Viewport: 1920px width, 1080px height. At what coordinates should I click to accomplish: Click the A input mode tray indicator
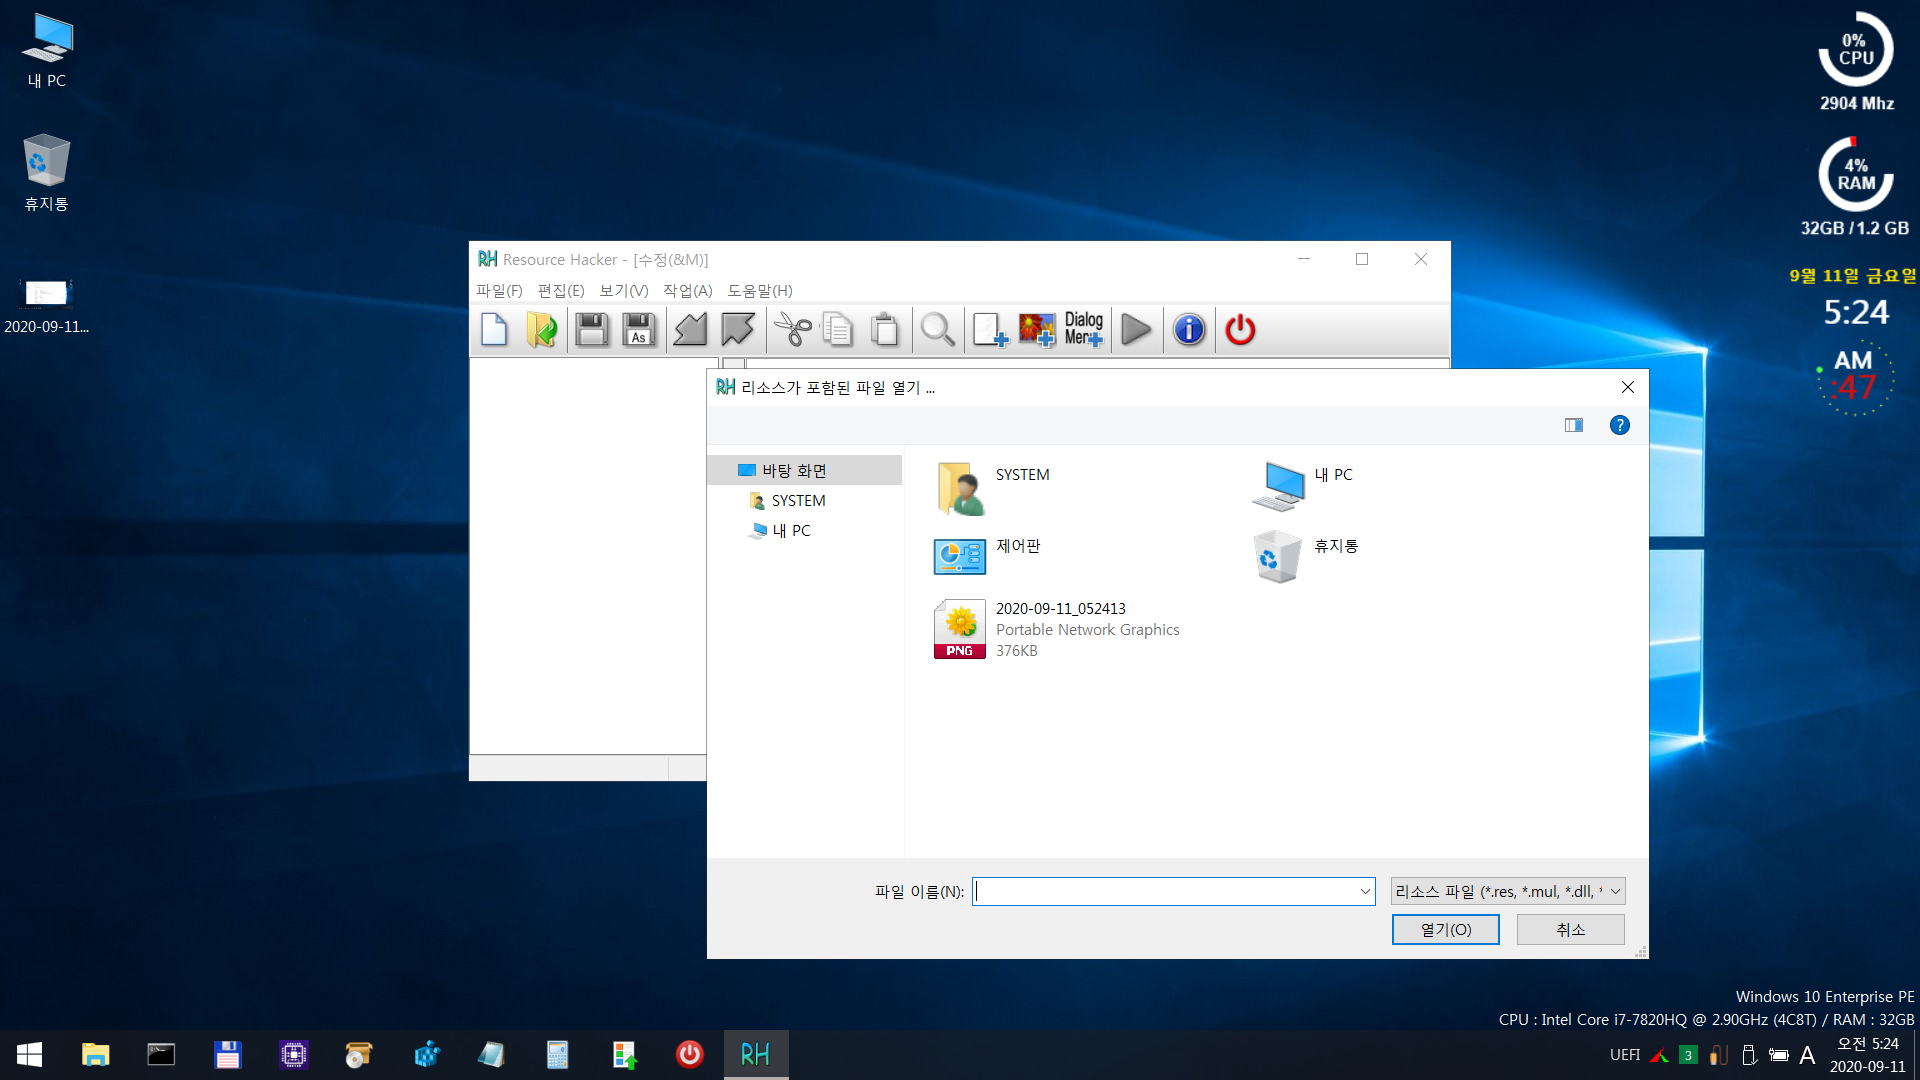coord(1807,1054)
